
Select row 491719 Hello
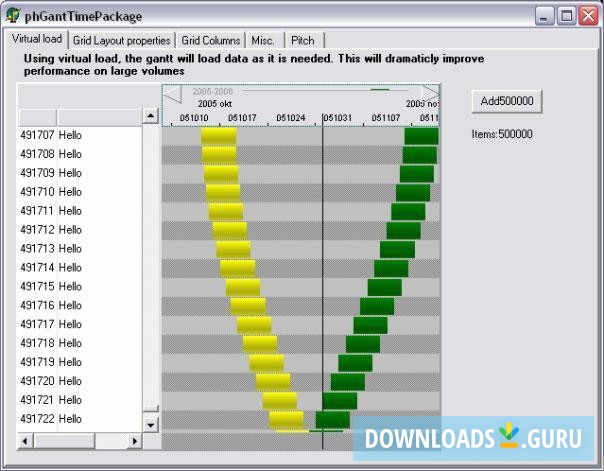click(x=79, y=362)
